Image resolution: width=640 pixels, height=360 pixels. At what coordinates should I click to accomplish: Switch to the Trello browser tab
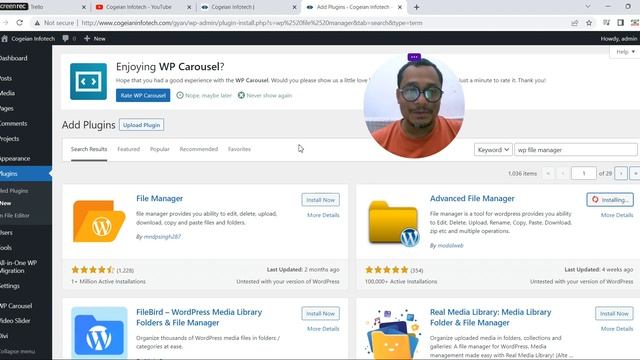pos(43,7)
